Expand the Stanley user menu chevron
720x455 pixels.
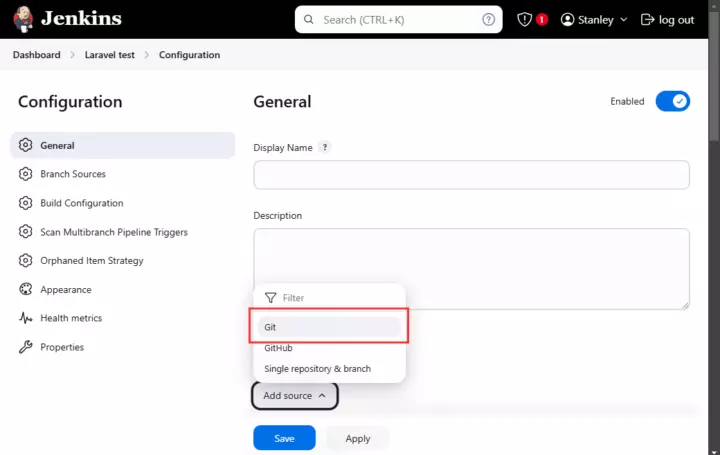[x=624, y=20]
